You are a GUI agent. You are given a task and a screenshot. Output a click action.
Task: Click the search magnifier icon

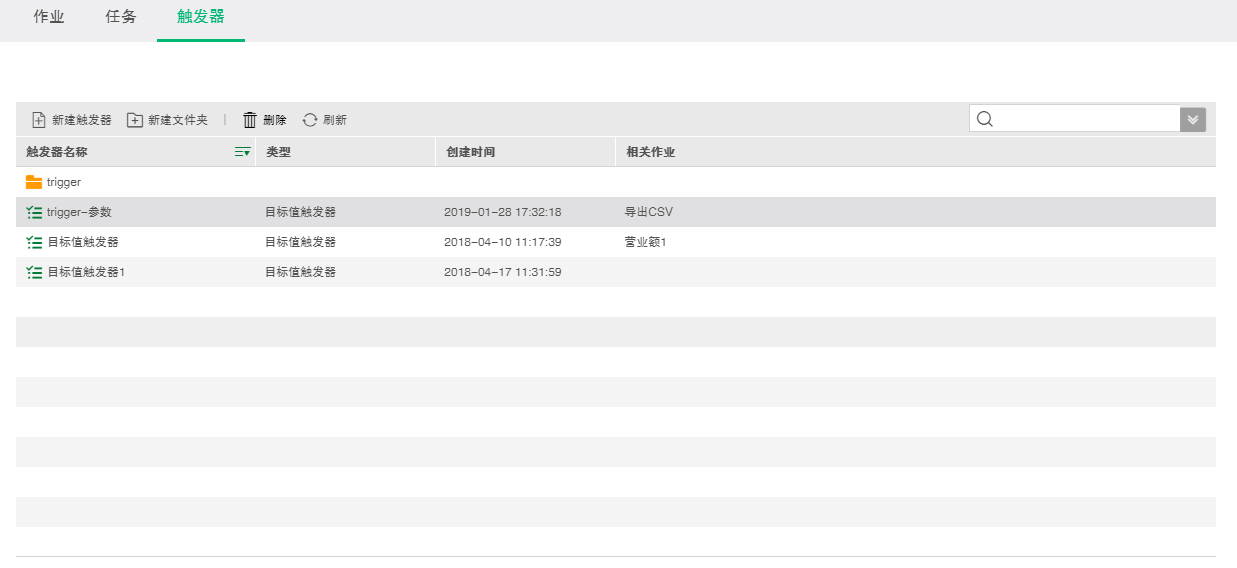(x=985, y=119)
